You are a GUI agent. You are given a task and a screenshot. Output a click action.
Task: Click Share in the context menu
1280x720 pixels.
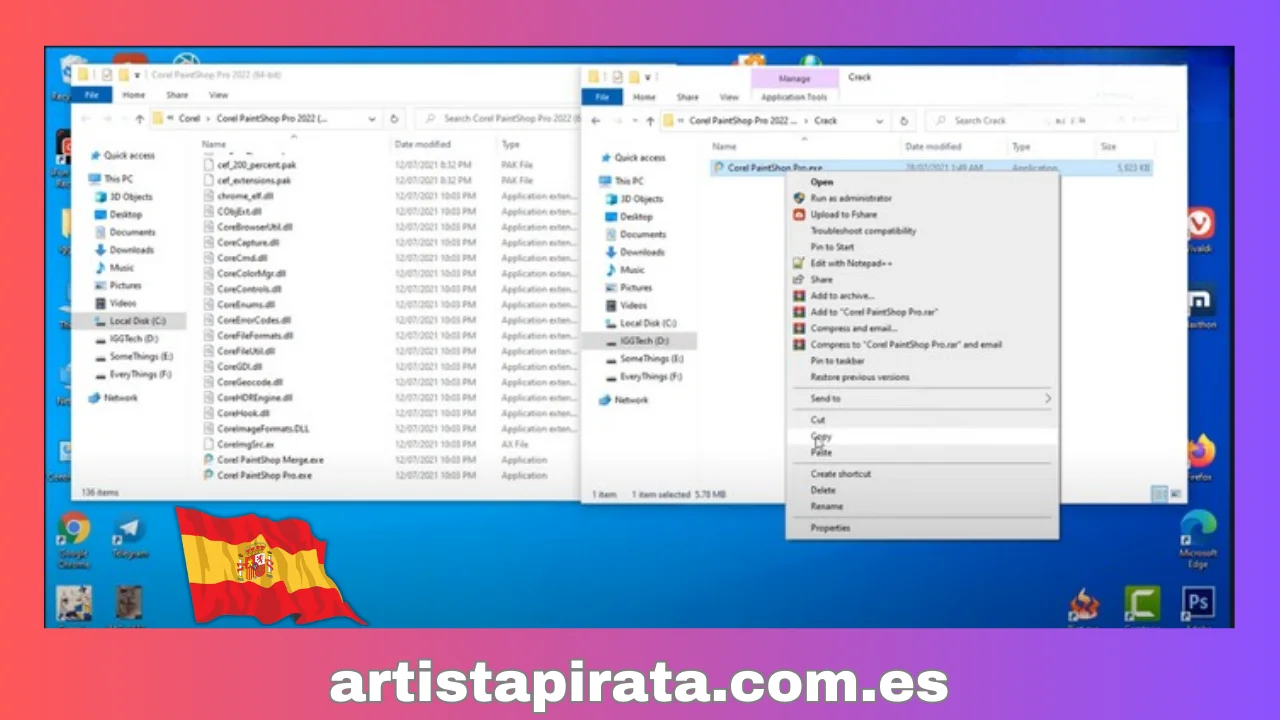point(821,279)
